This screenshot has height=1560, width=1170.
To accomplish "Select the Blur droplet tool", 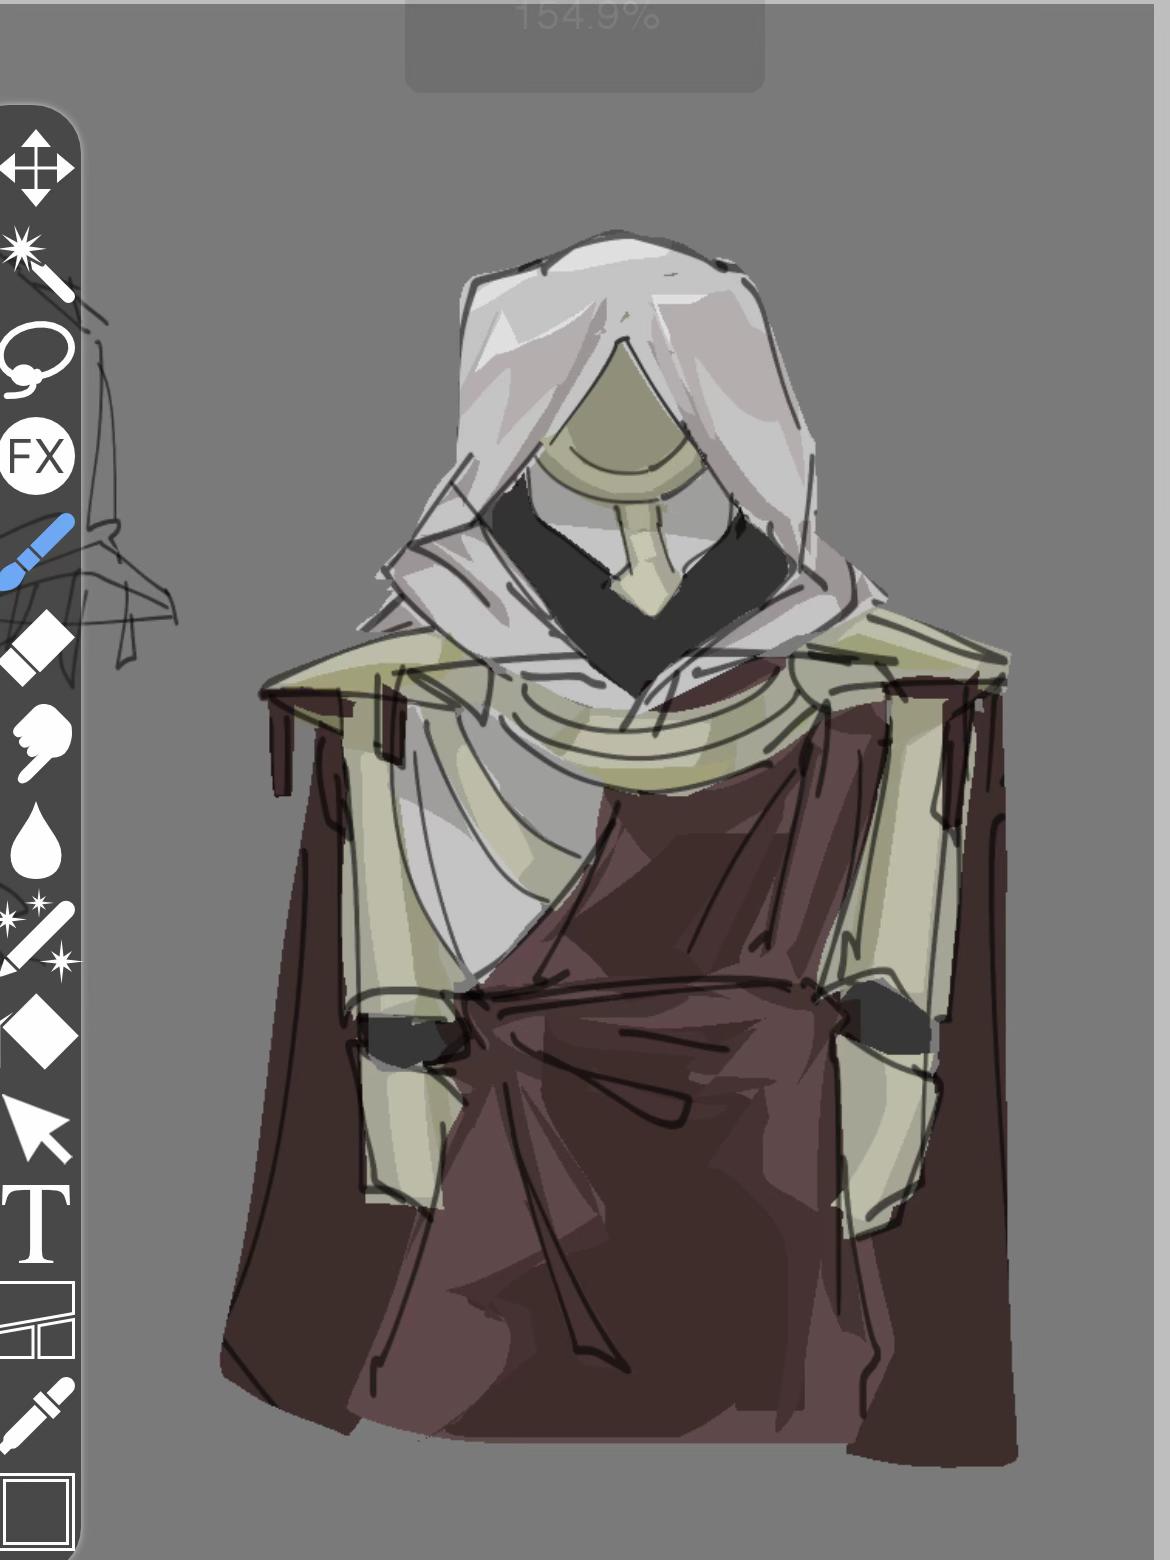I will click(x=36, y=840).
